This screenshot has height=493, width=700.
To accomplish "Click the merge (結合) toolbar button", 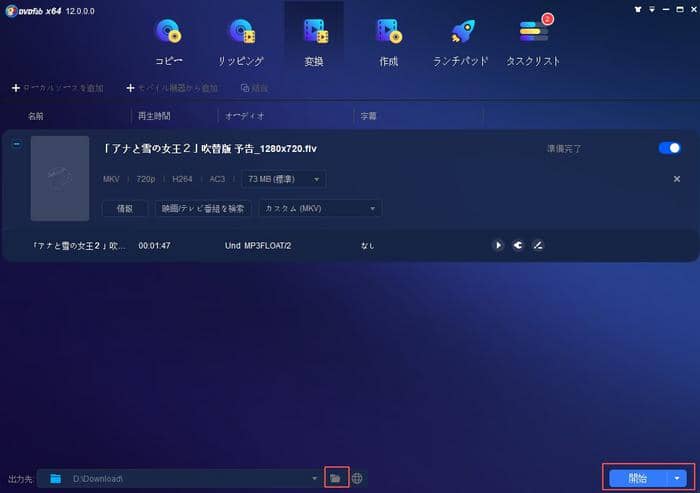I will point(254,88).
